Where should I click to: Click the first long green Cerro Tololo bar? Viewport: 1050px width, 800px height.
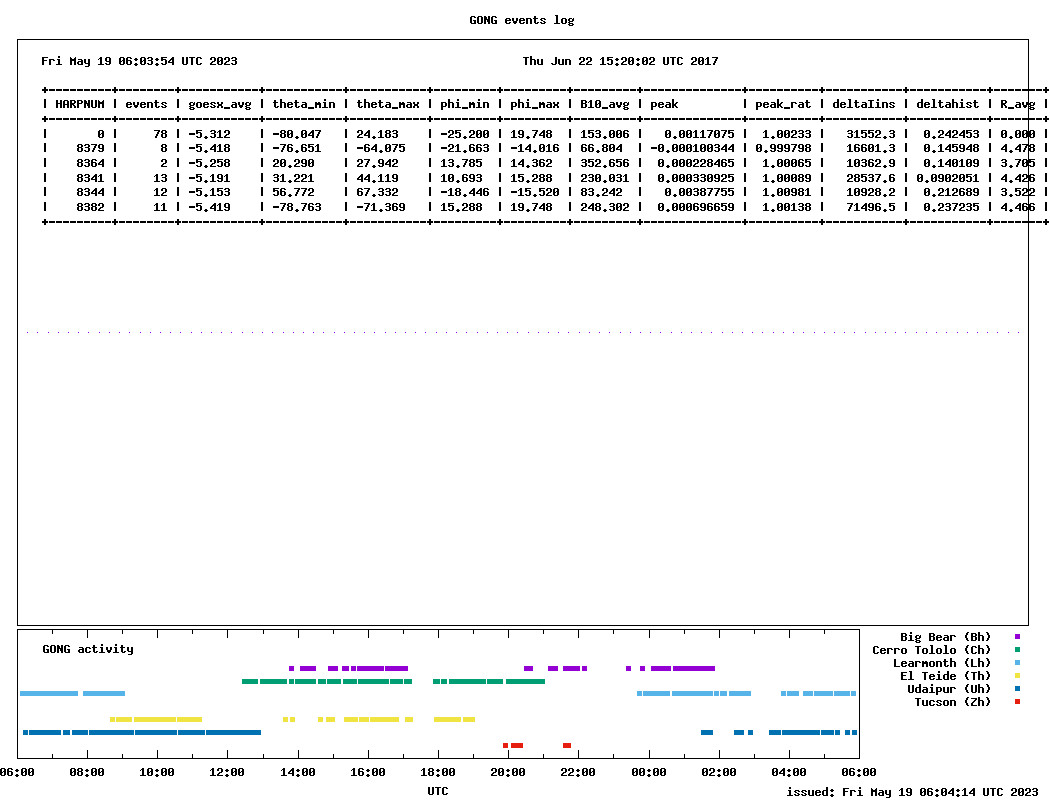[x=273, y=682]
